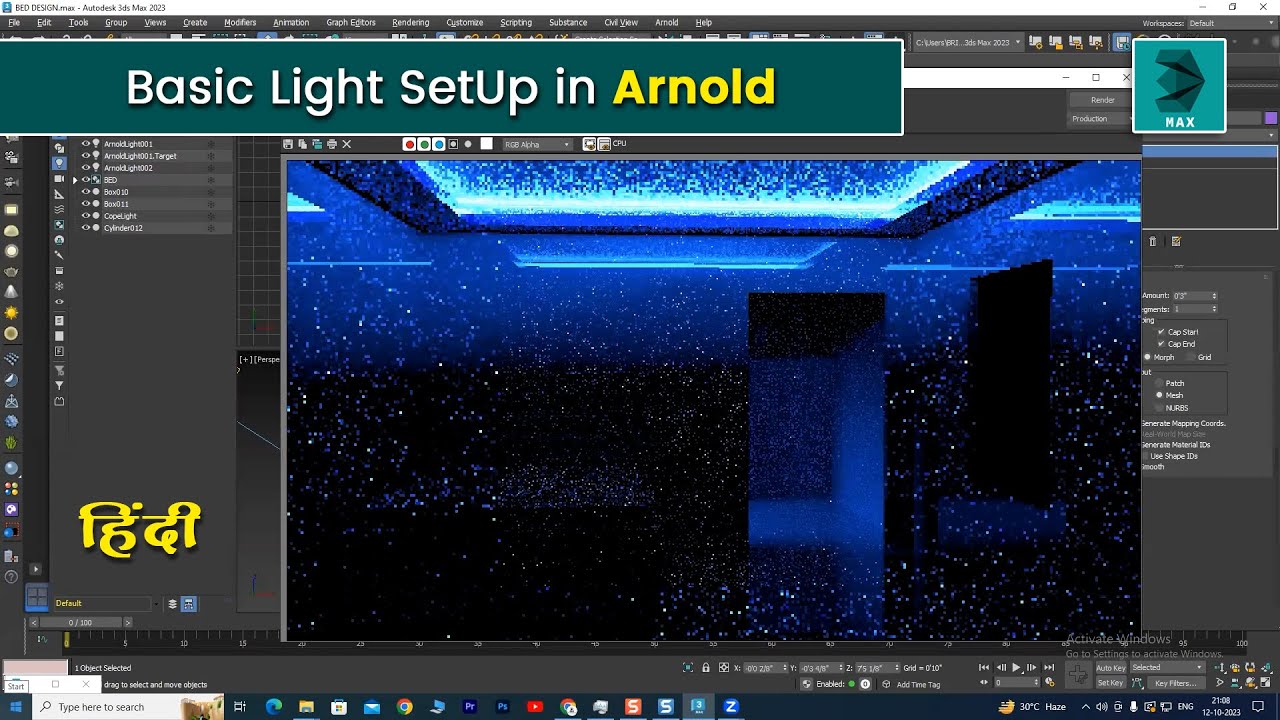
Task: Open the File menu
Action: (x=14, y=22)
